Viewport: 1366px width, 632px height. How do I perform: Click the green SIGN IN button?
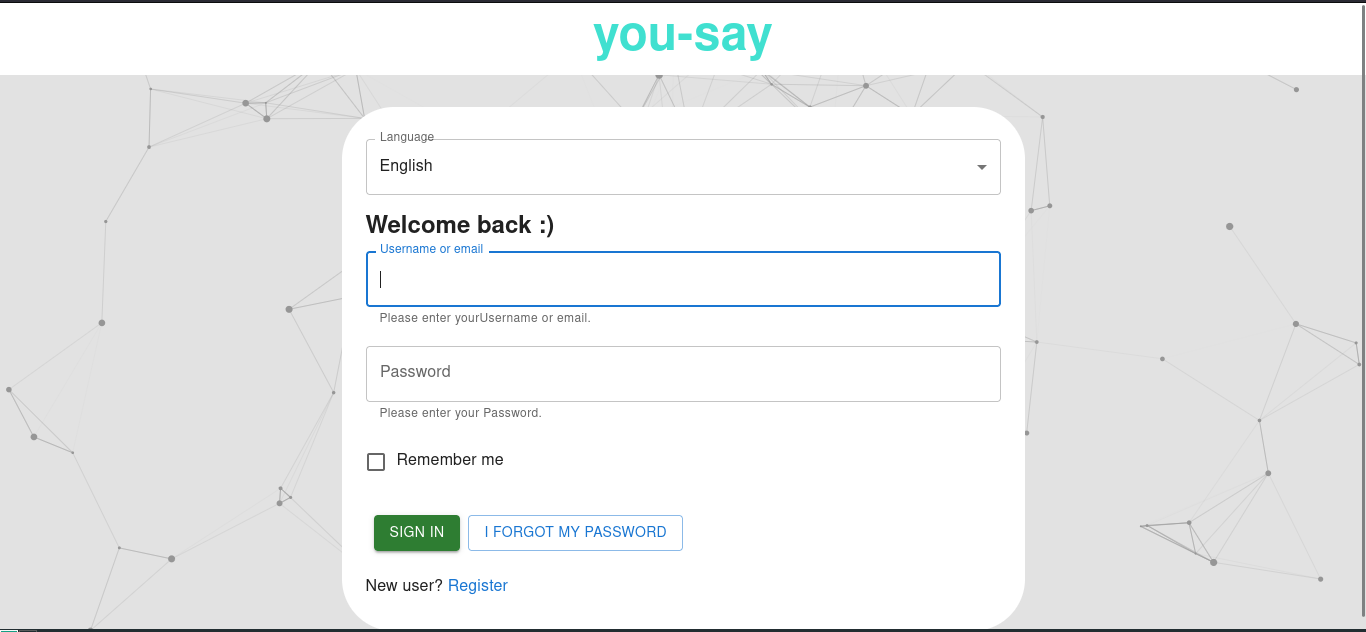pos(416,532)
